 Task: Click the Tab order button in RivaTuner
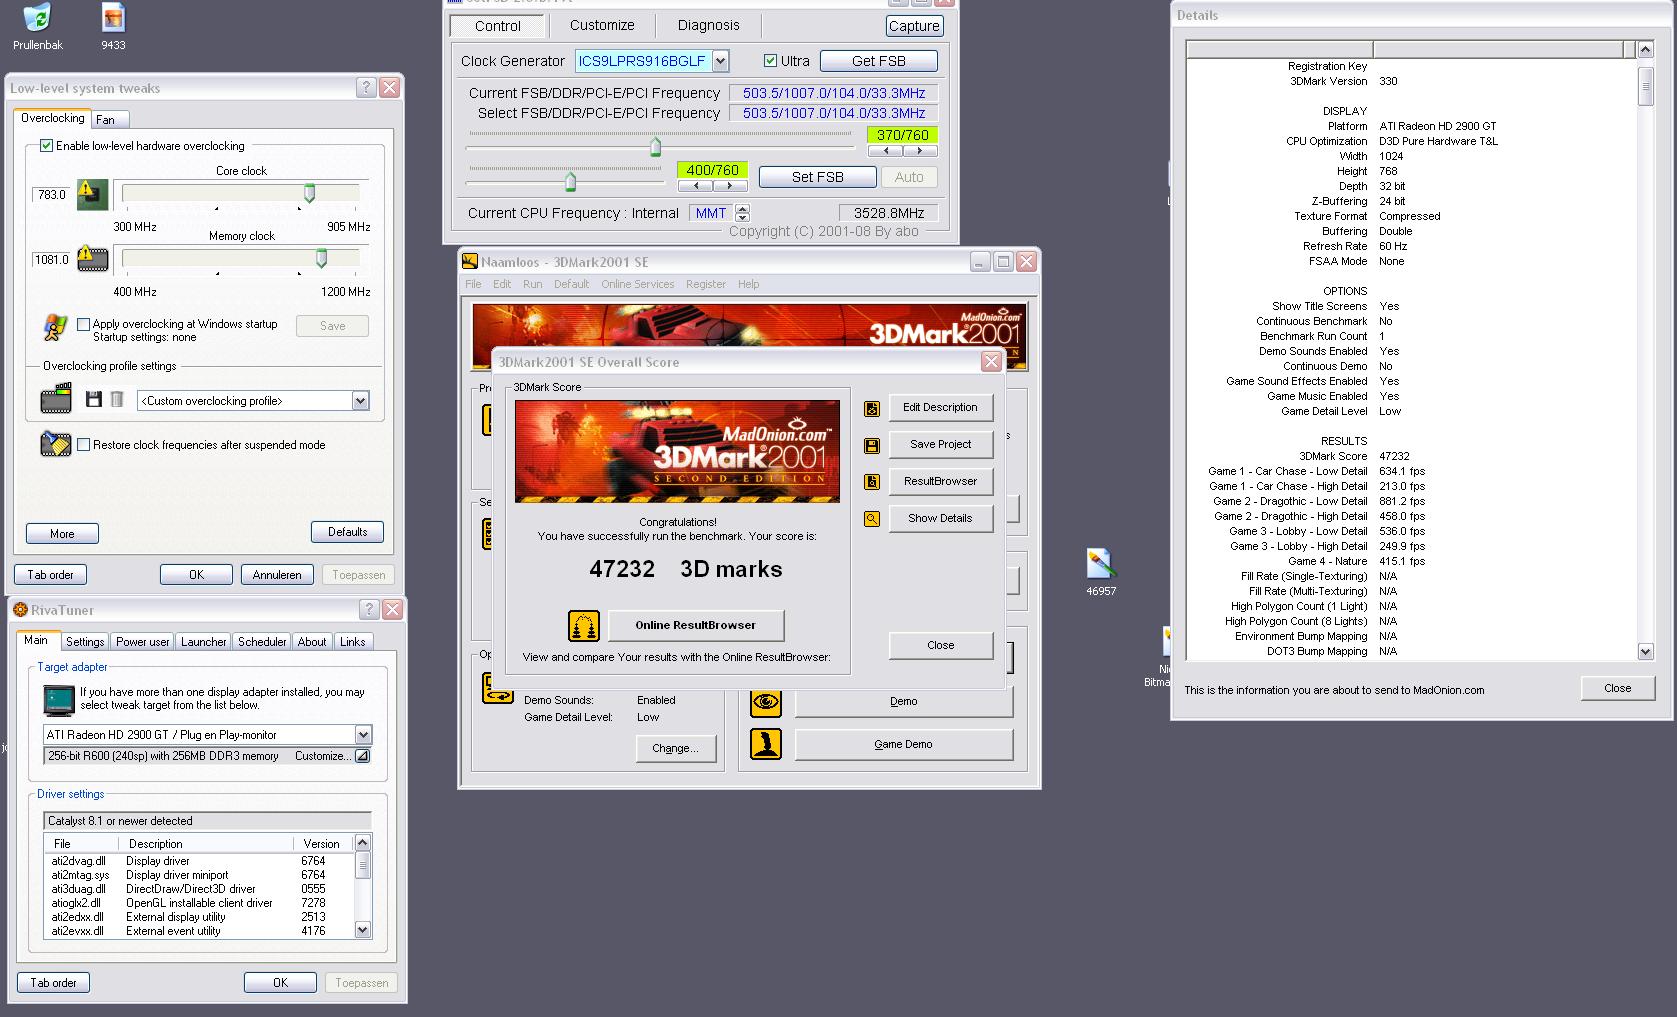point(53,983)
